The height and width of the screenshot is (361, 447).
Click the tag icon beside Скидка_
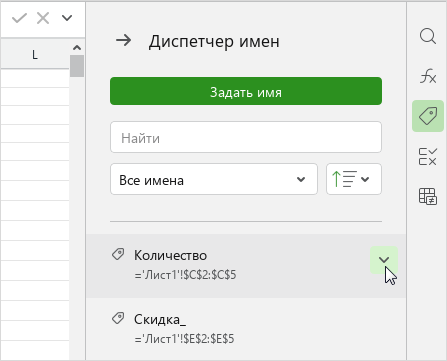pos(118,318)
